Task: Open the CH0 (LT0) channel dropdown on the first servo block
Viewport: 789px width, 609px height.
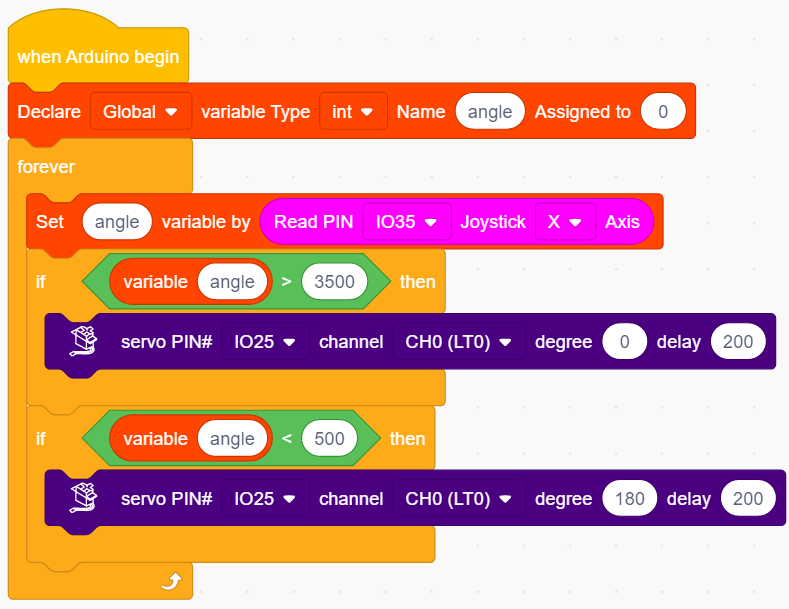Action: (459, 342)
